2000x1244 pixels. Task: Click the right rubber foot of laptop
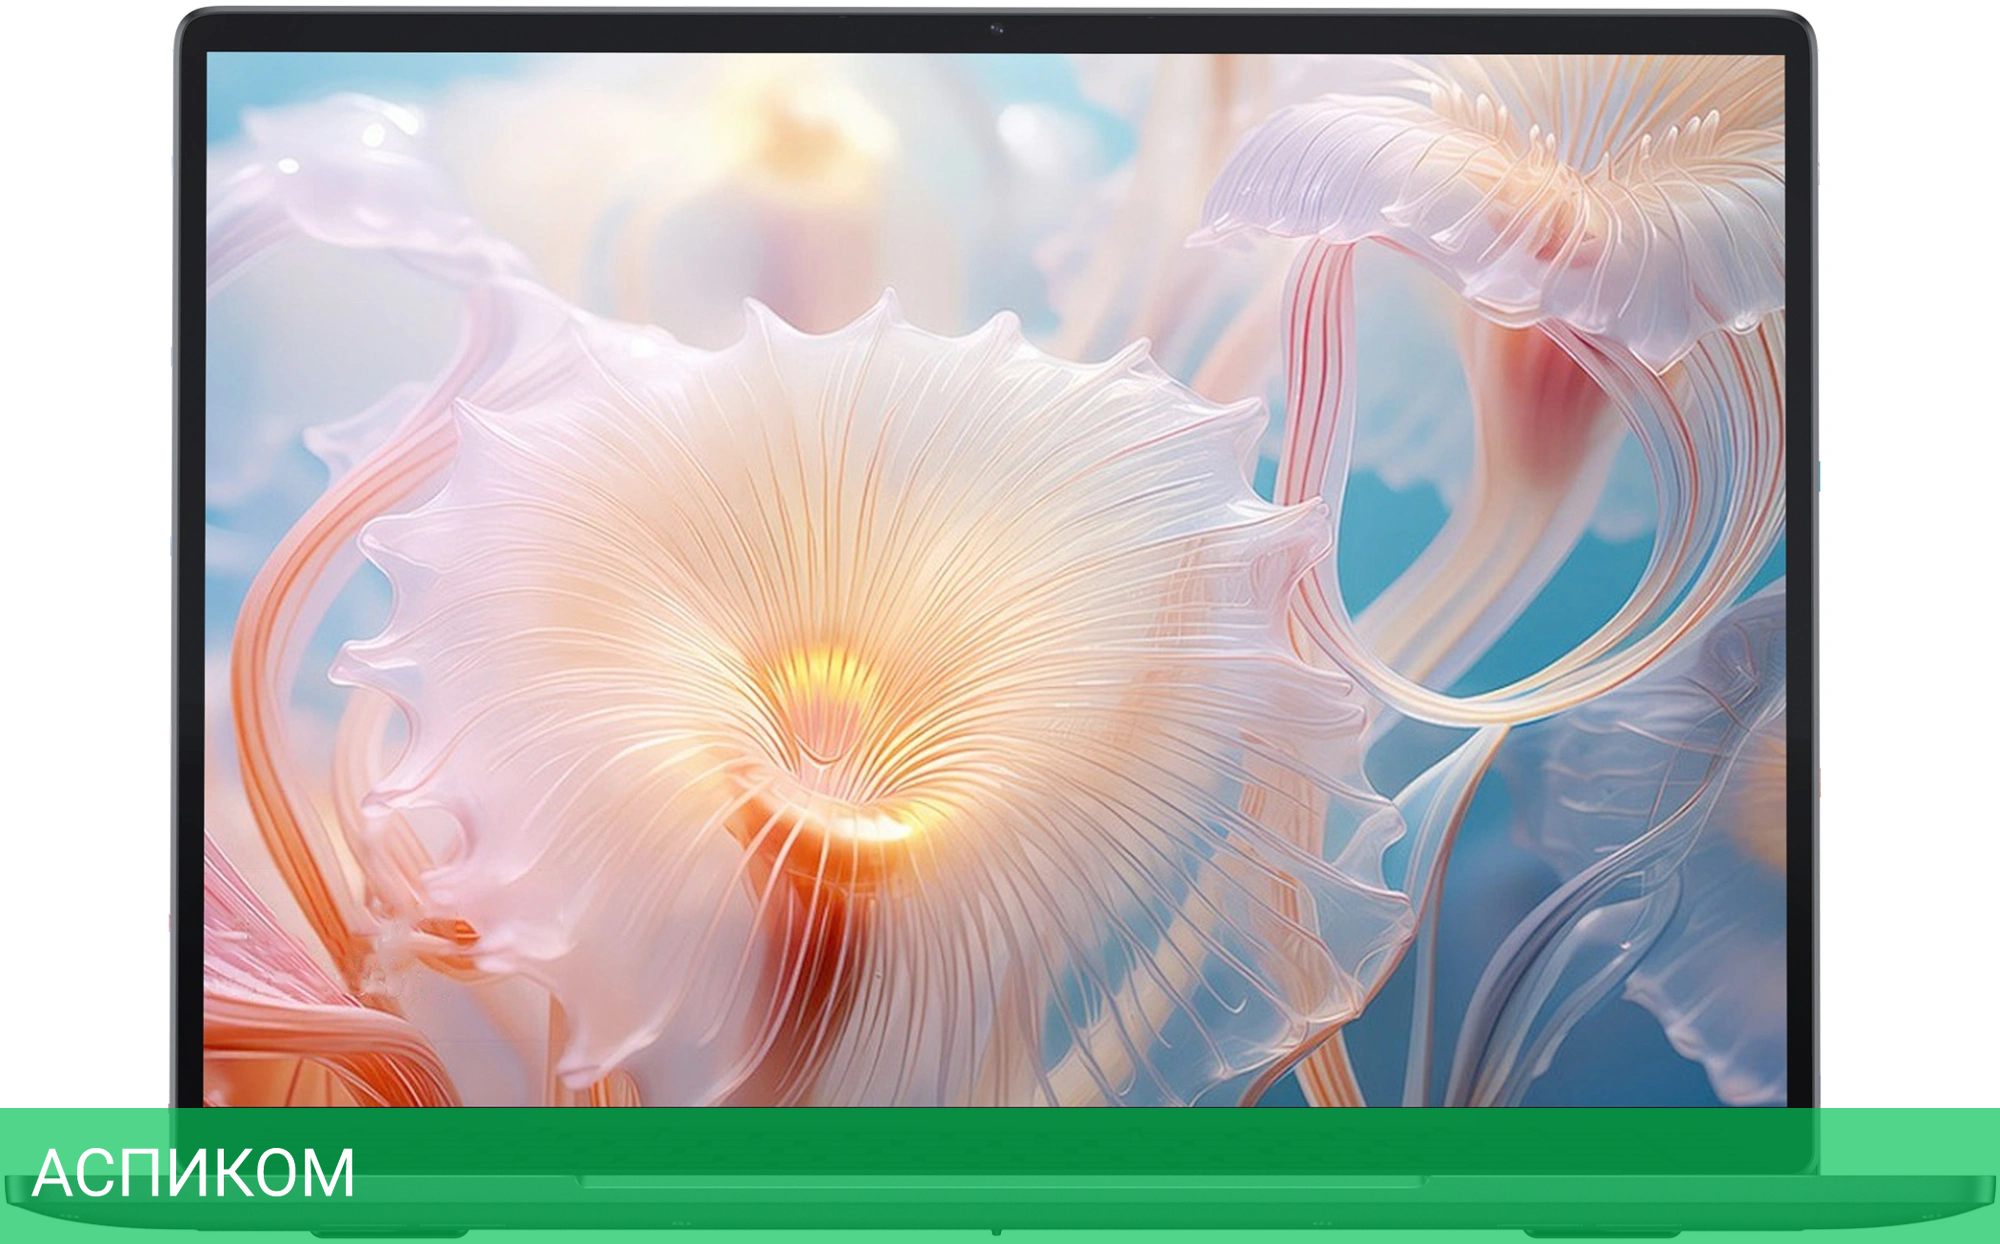1600,1231
